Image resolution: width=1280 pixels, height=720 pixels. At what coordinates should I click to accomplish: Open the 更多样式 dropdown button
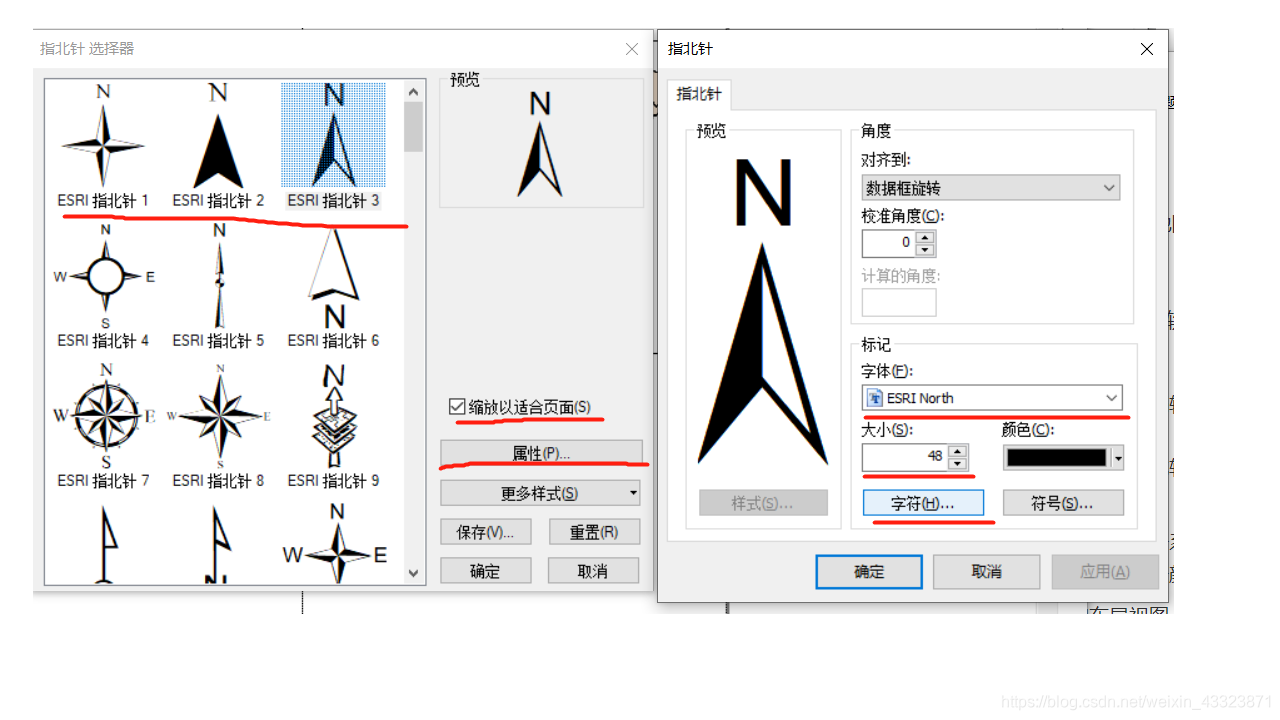click(x=540, y=493)
